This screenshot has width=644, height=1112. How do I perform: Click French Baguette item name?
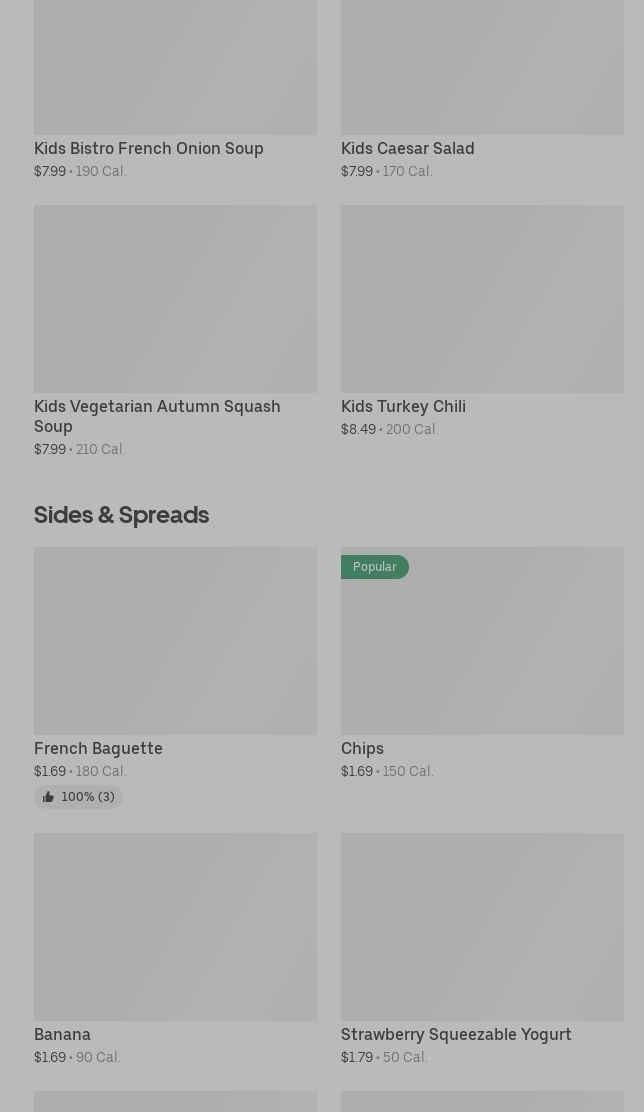pyautogui.click(x=98, y=748)
